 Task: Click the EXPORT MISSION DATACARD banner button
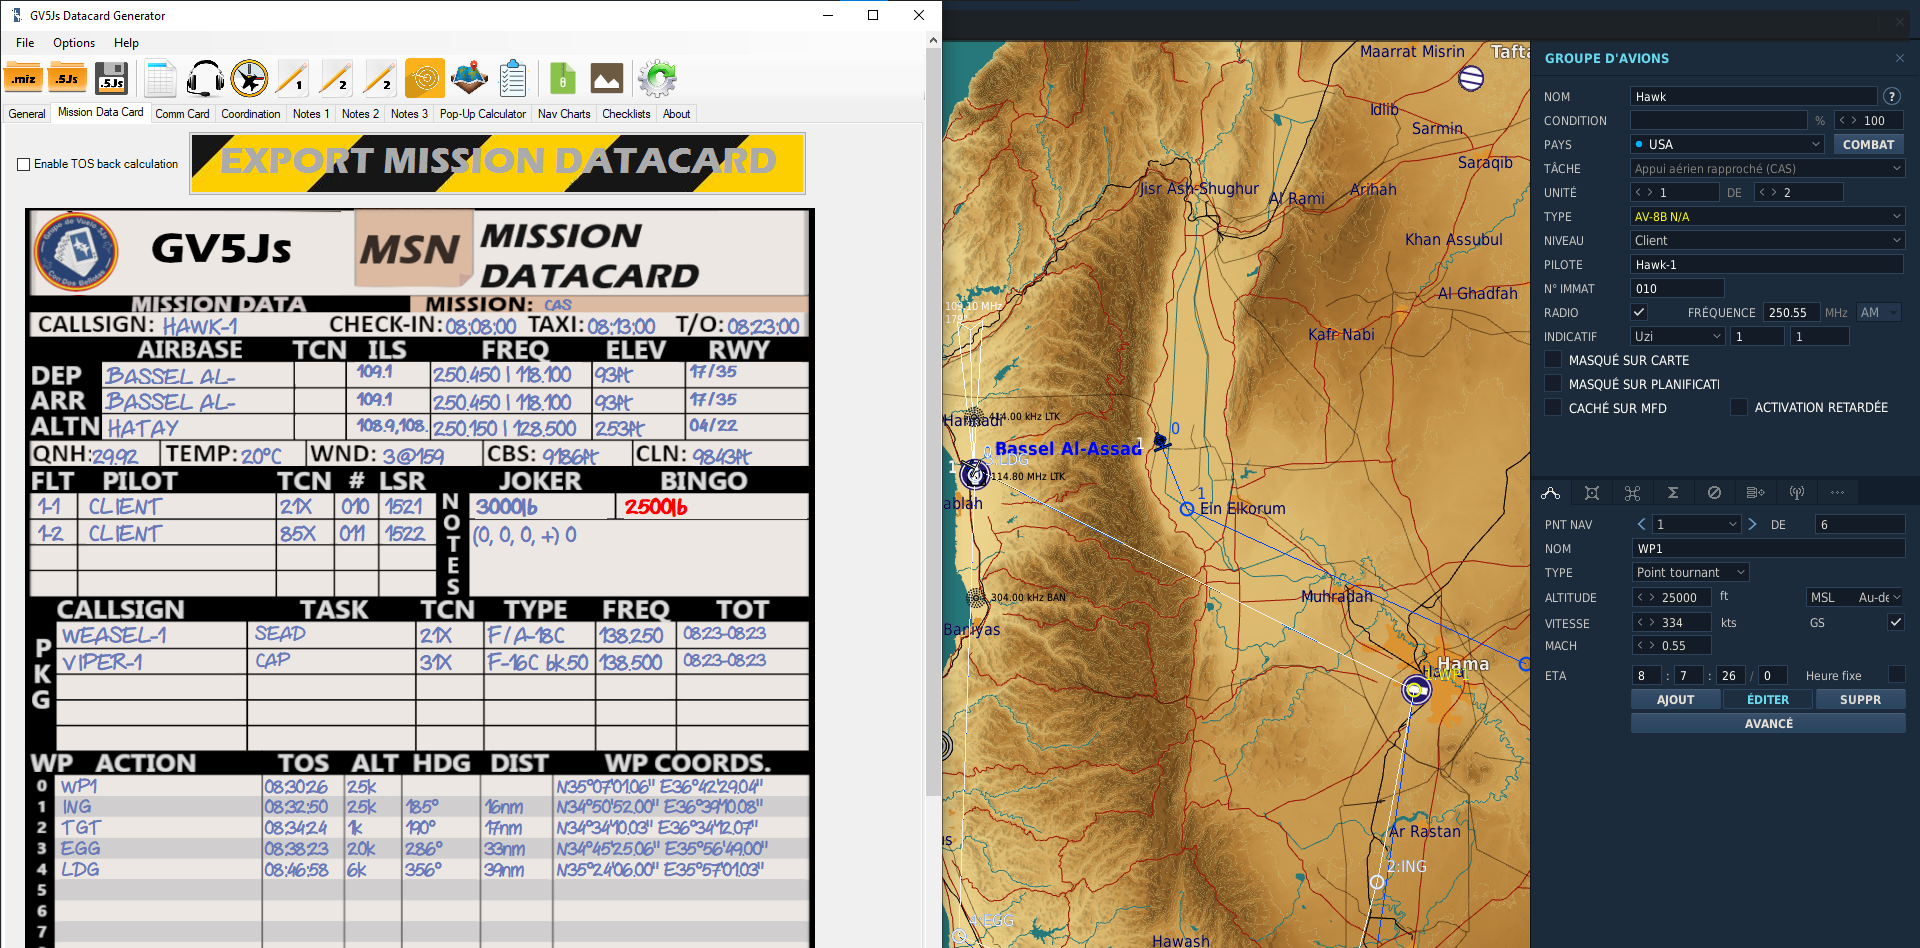(498, 162)
